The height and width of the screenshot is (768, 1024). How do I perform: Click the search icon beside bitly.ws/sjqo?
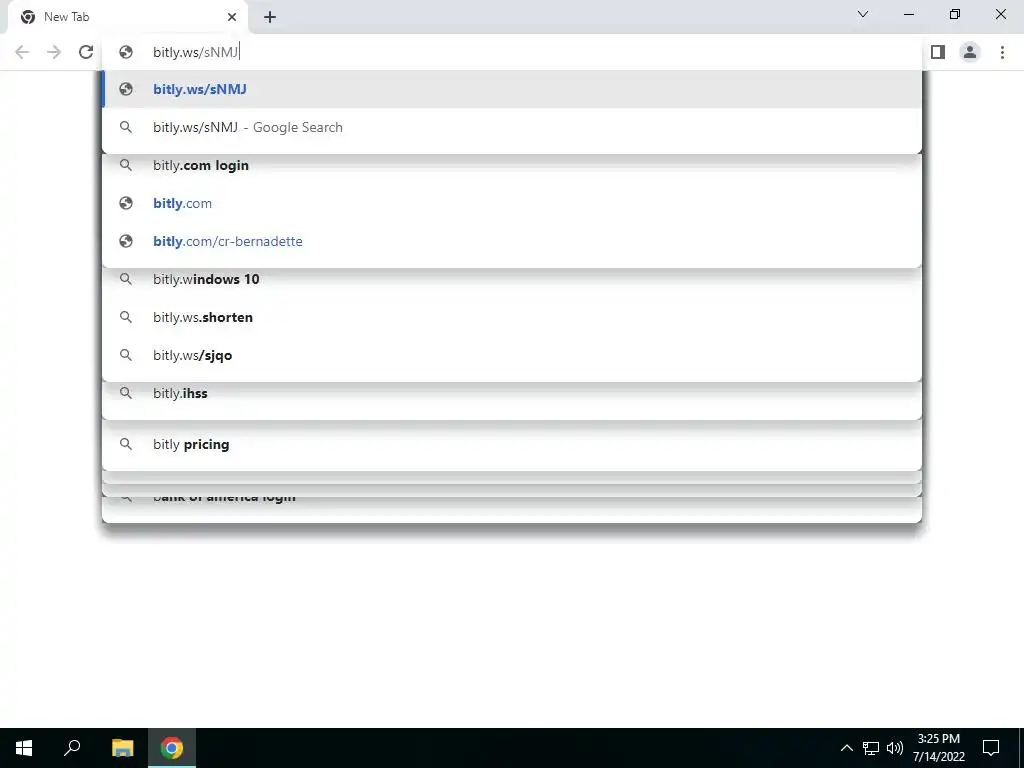tap(126, 355)
